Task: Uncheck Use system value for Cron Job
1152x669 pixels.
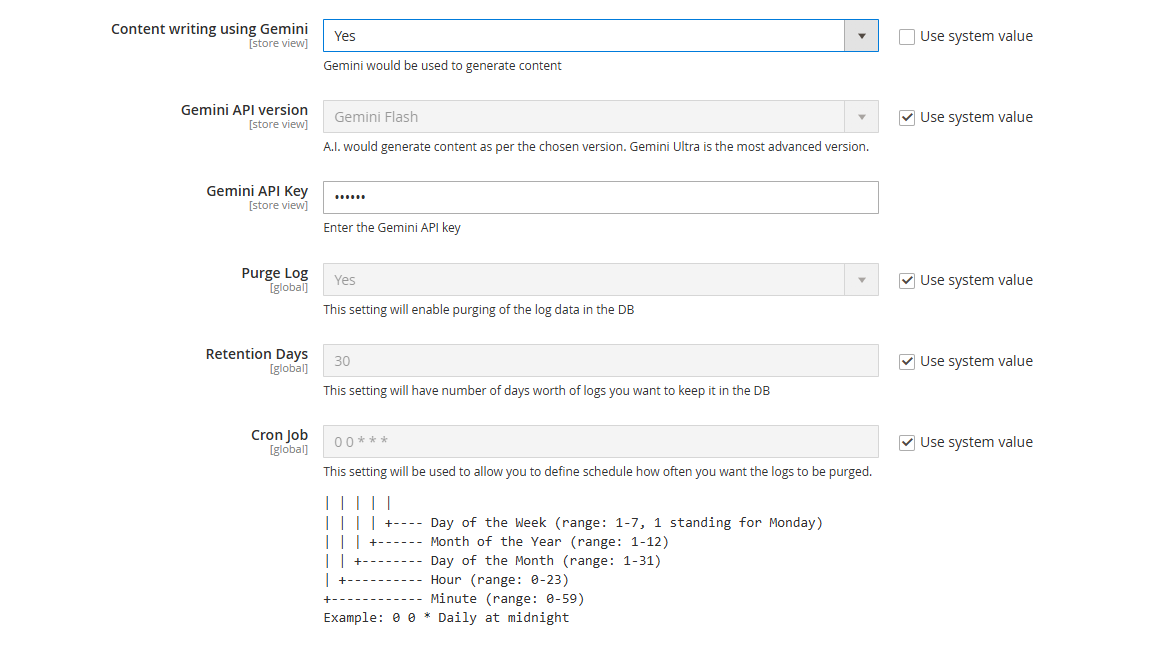Action: (907, 442)
